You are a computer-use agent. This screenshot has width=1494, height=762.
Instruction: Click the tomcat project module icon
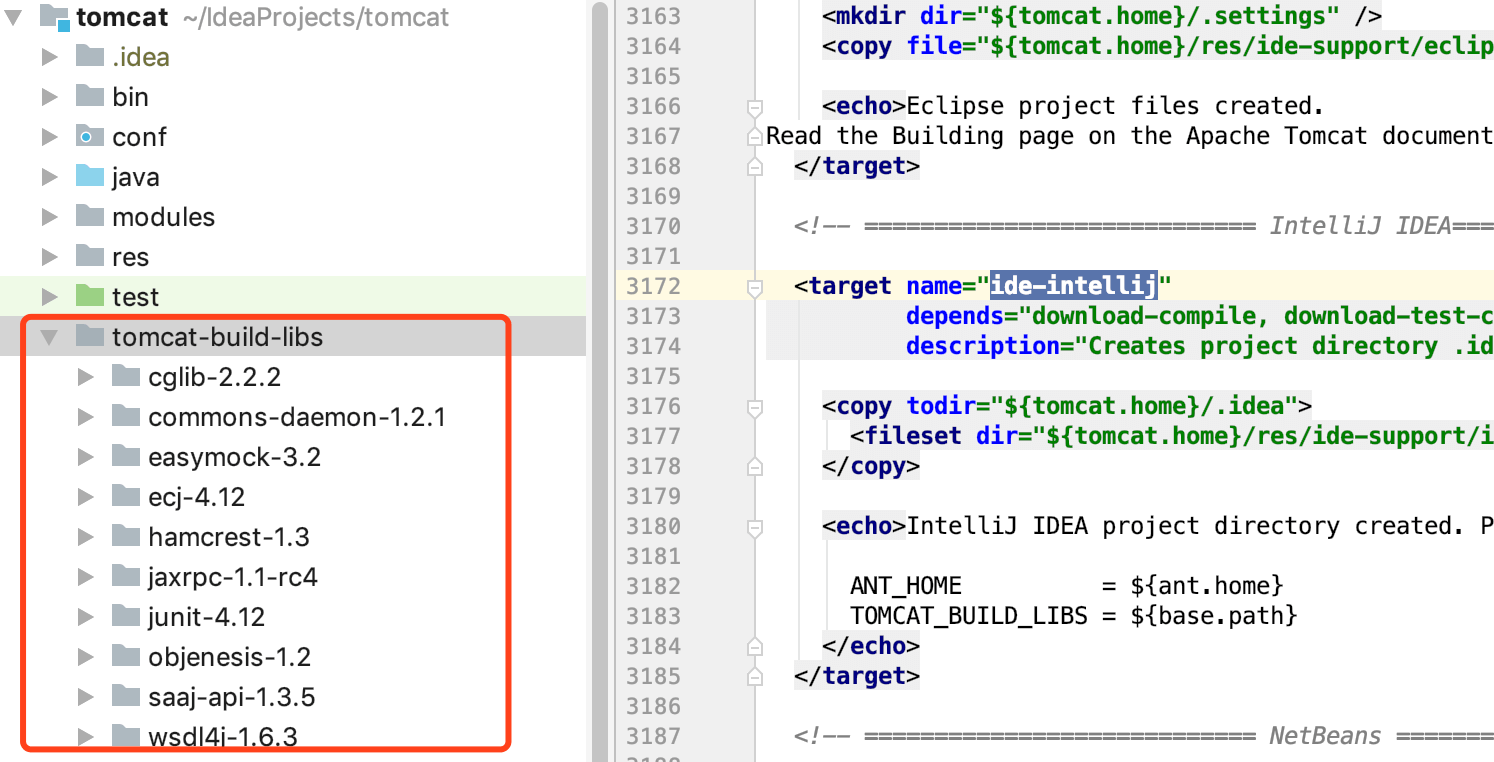coord(55,16)
